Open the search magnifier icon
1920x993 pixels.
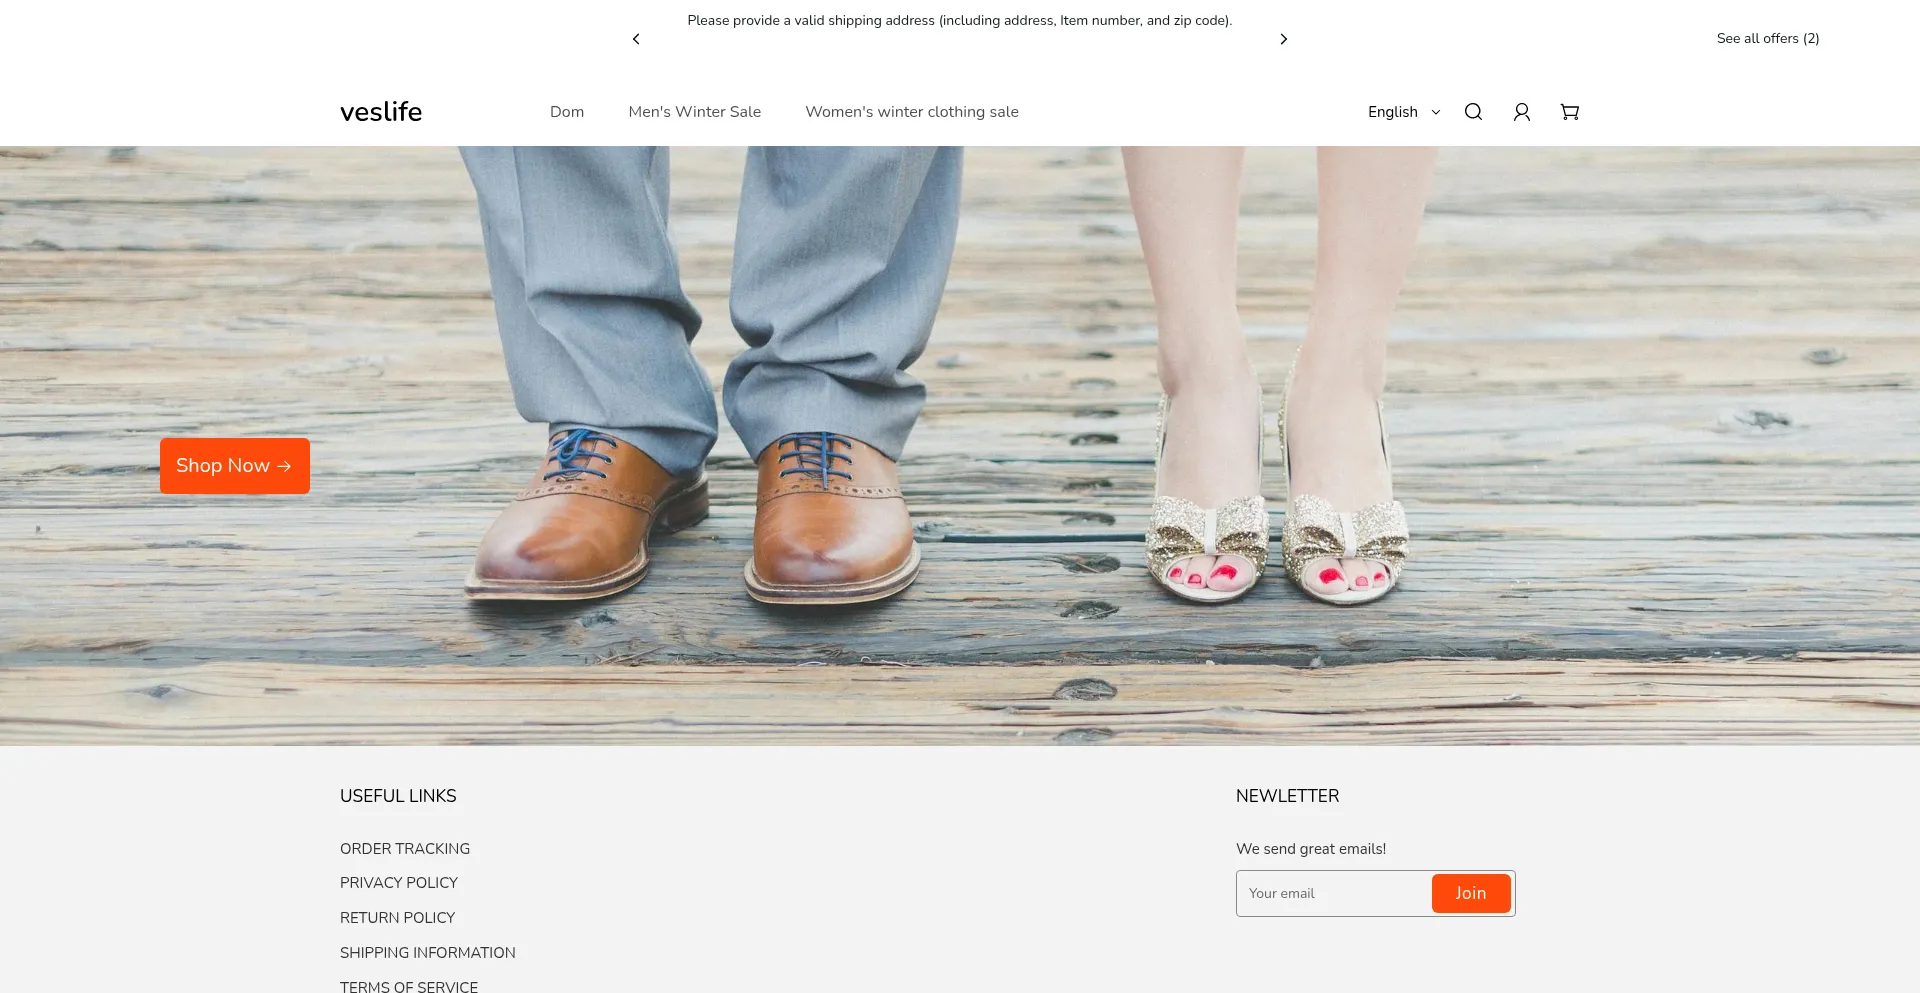pyautogui.click(x=1473, y=112)
